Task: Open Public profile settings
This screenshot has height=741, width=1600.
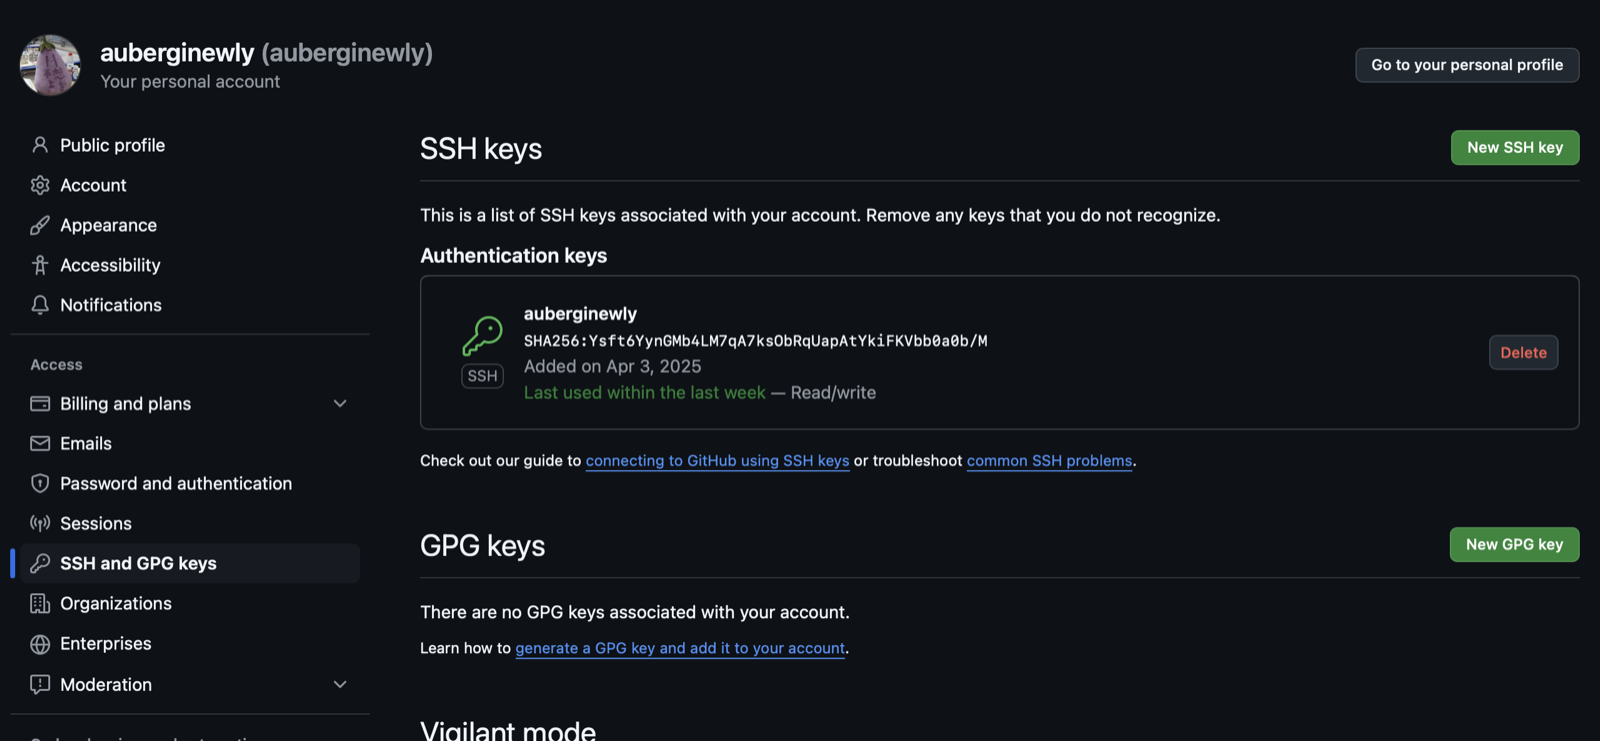Action: [190, 145]
